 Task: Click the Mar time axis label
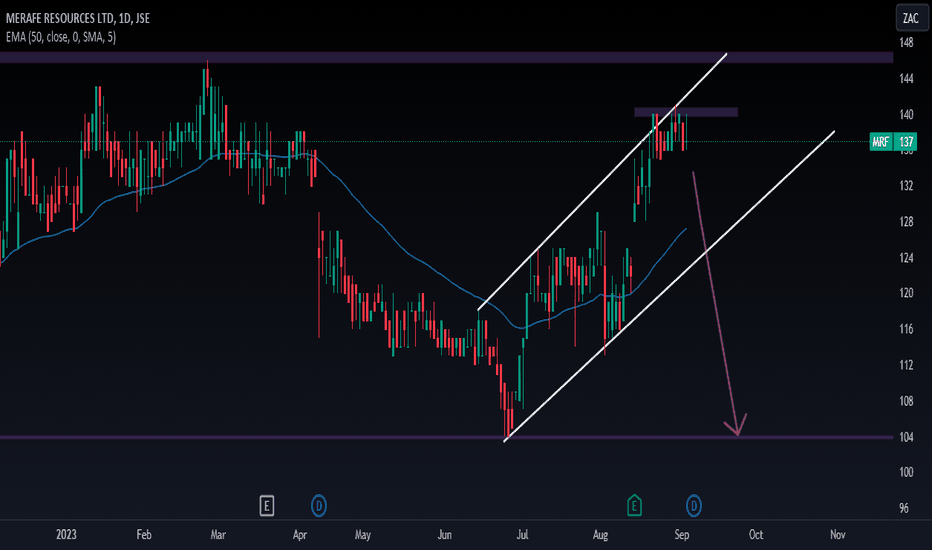click(x=218, y=534)
